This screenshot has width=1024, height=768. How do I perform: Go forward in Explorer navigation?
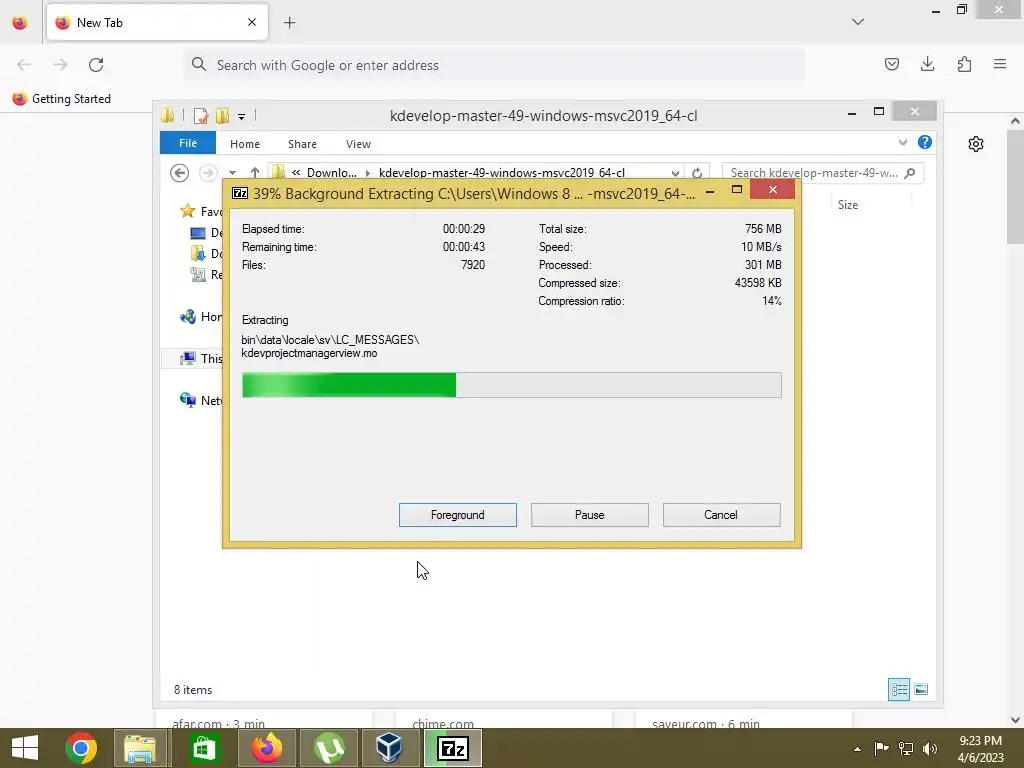pyautogui.click(x=208, y=172)
